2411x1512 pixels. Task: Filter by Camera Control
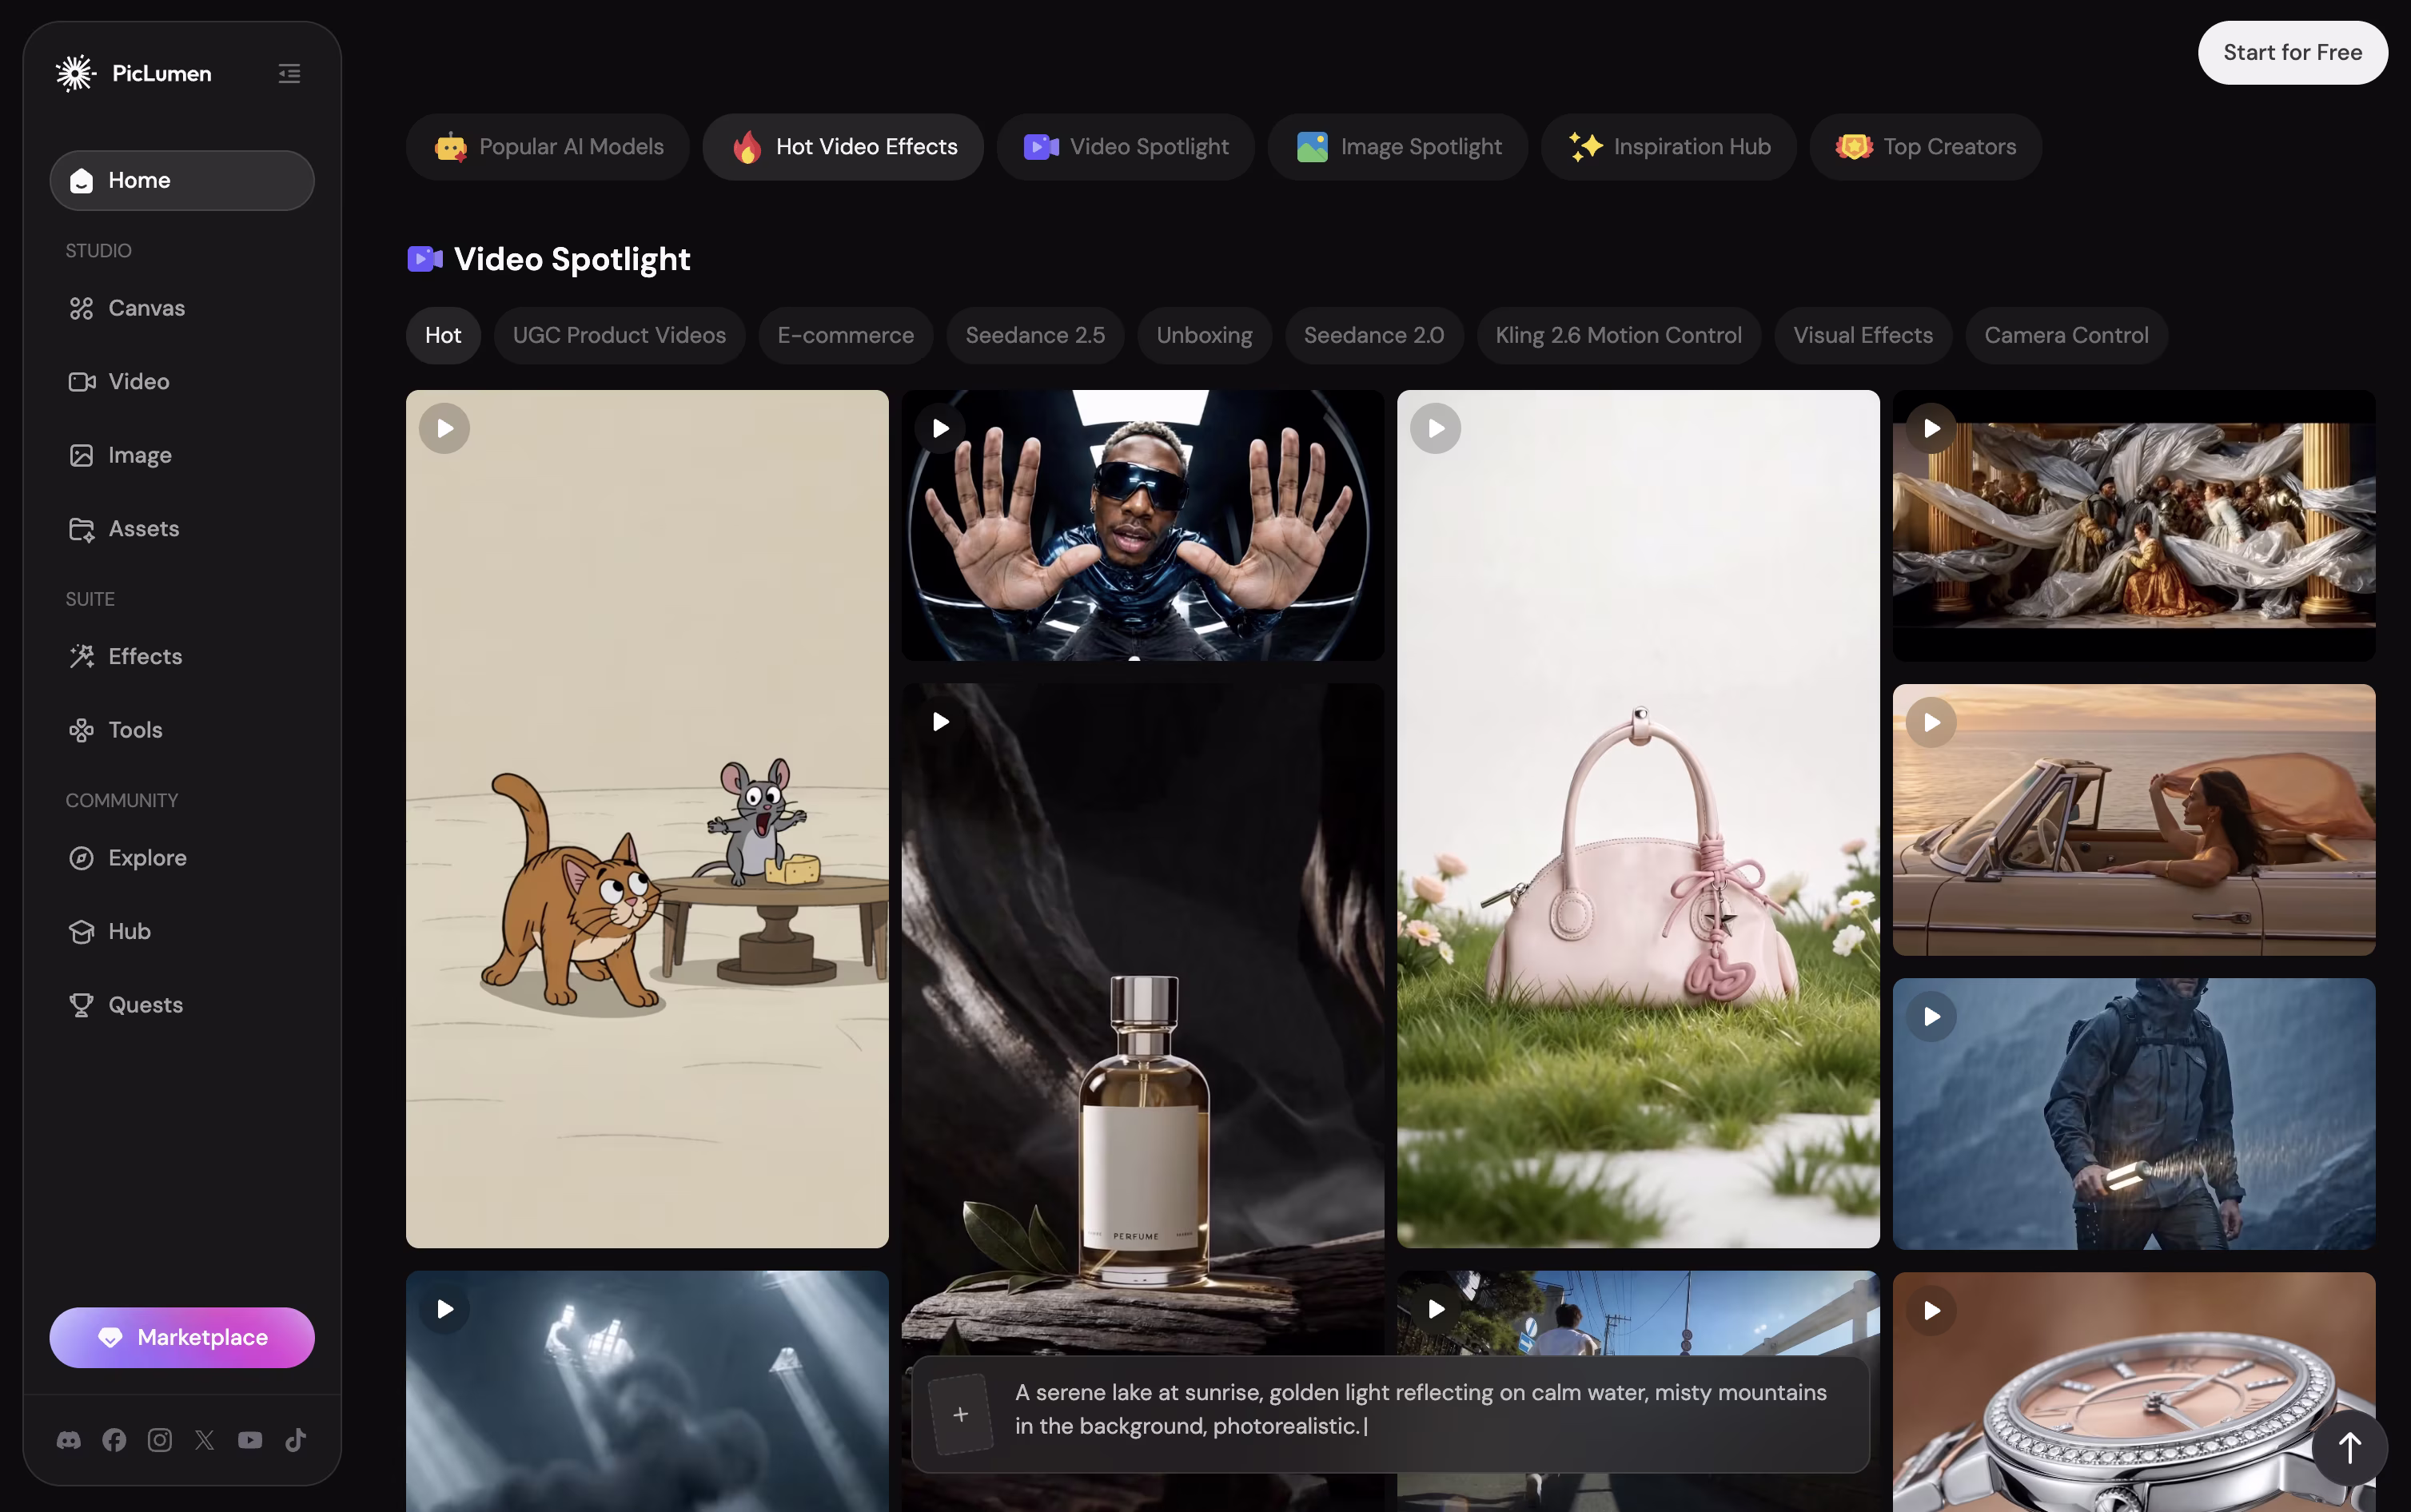(2066, 335)
